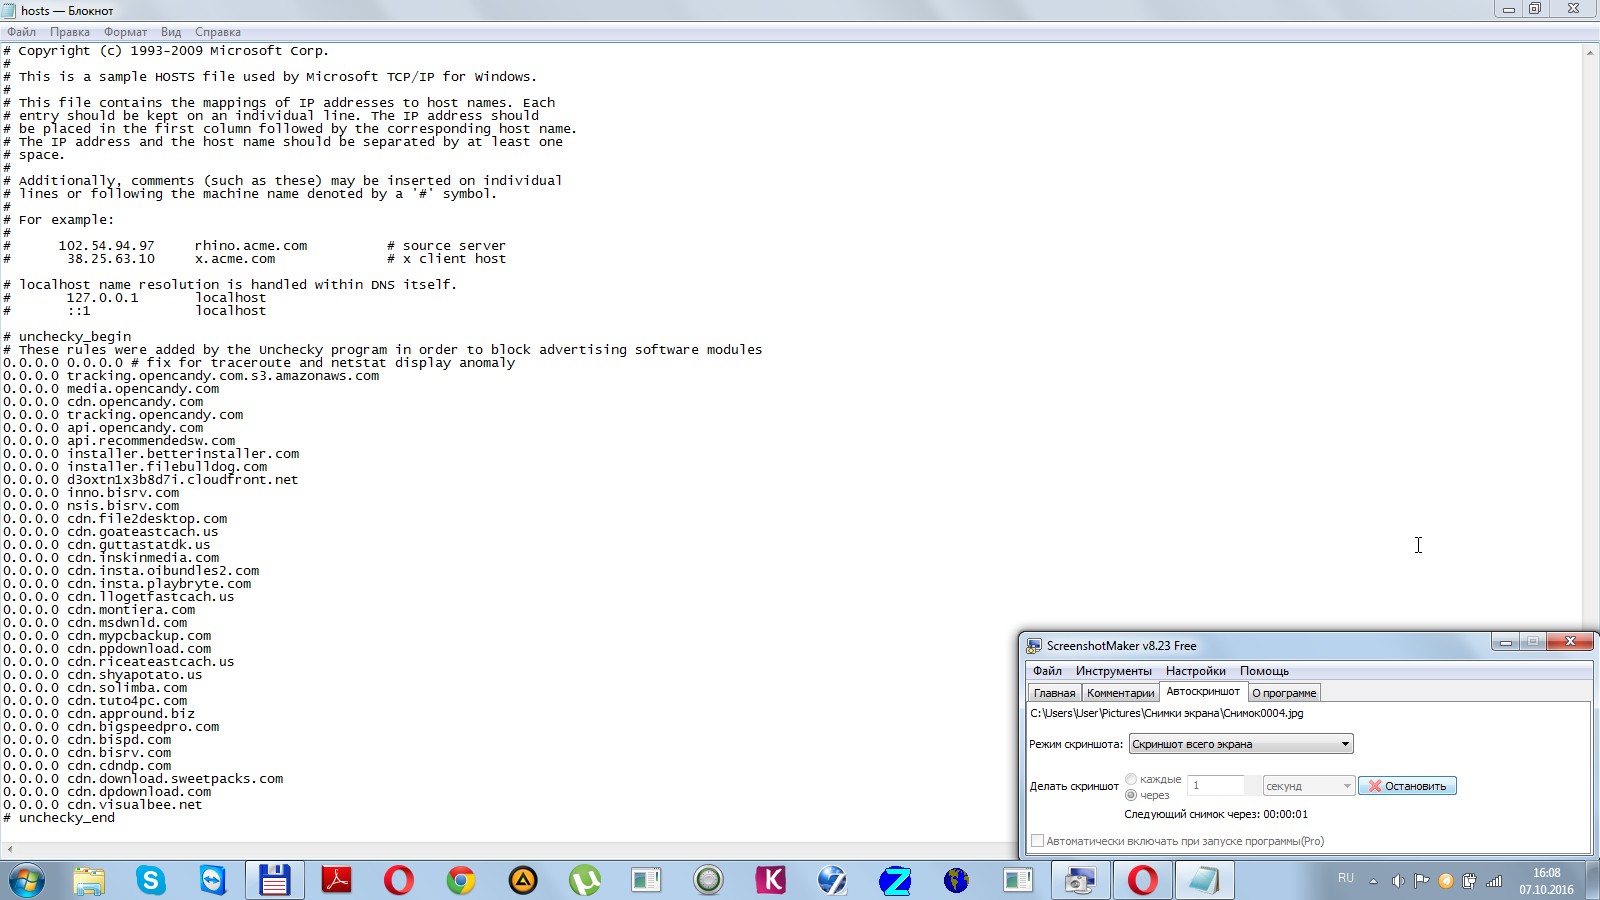Click the 'installer.filebulldog.com' entry
The height and width of the screenshot is (900, 1600).
coord(167,467)
